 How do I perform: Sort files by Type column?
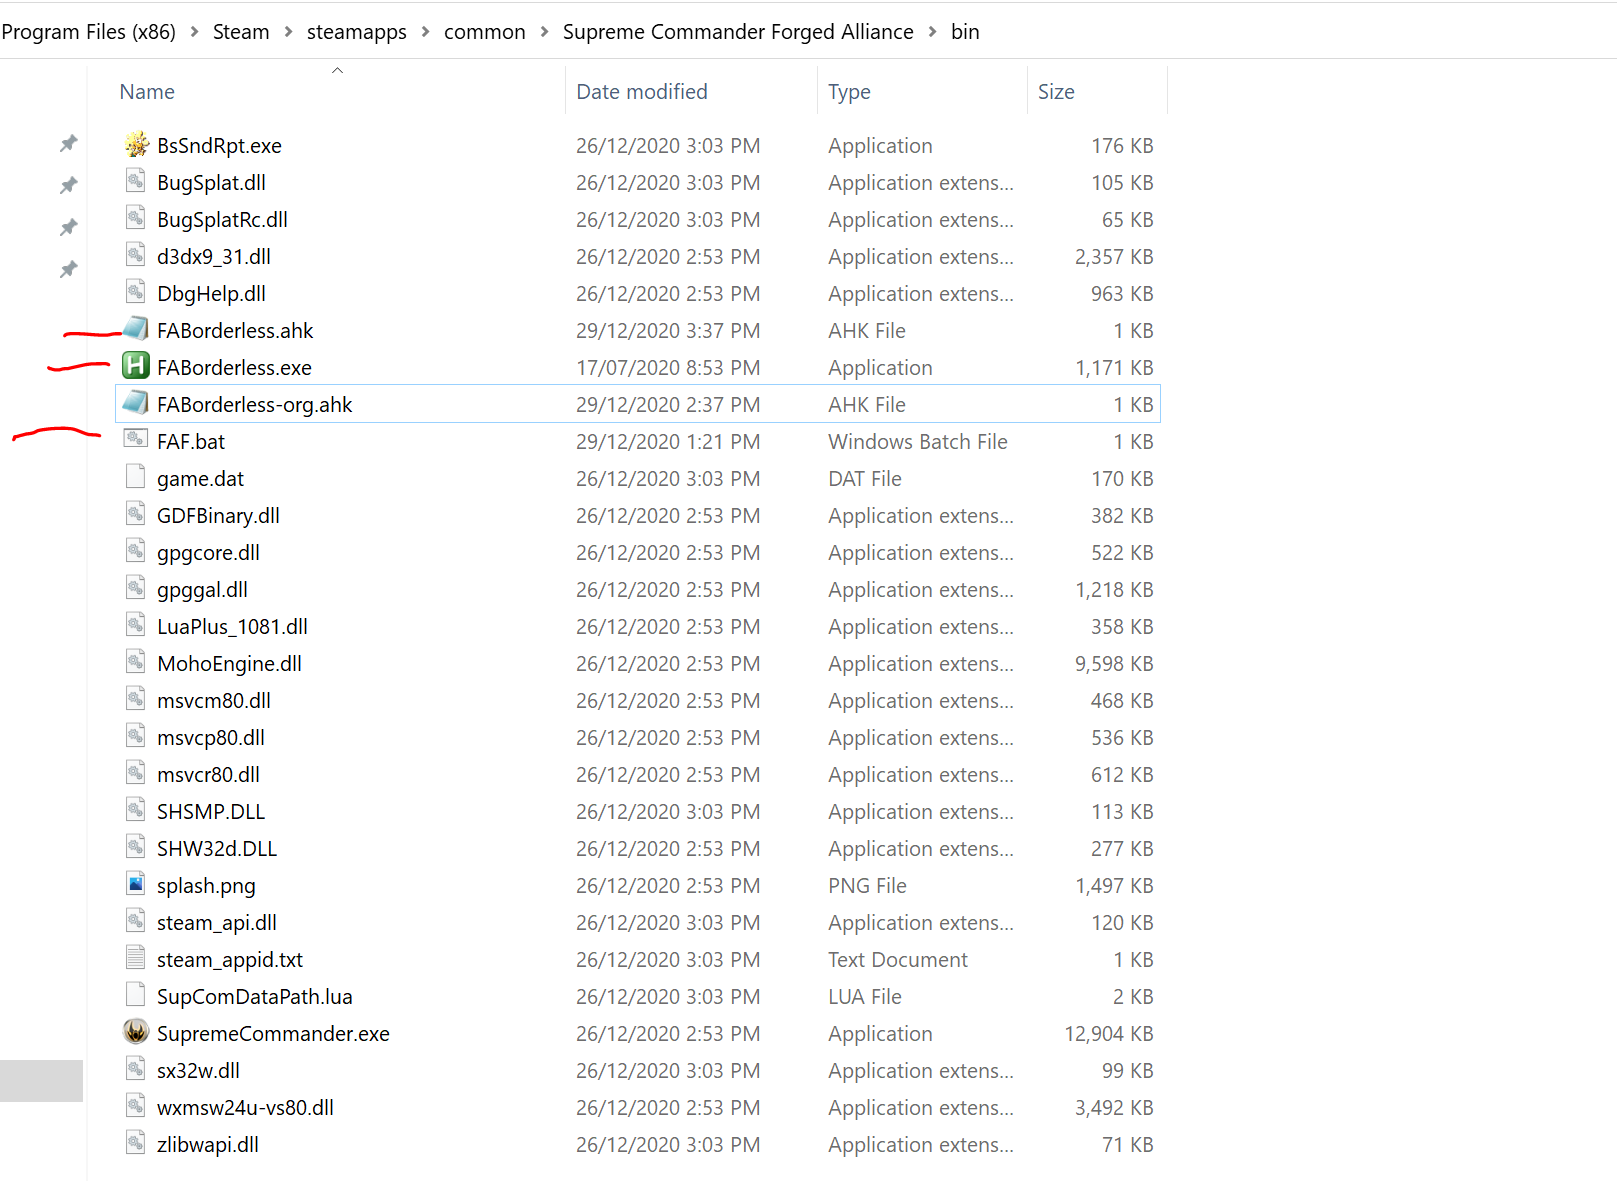pyautogui.click(x=849, y=92)
